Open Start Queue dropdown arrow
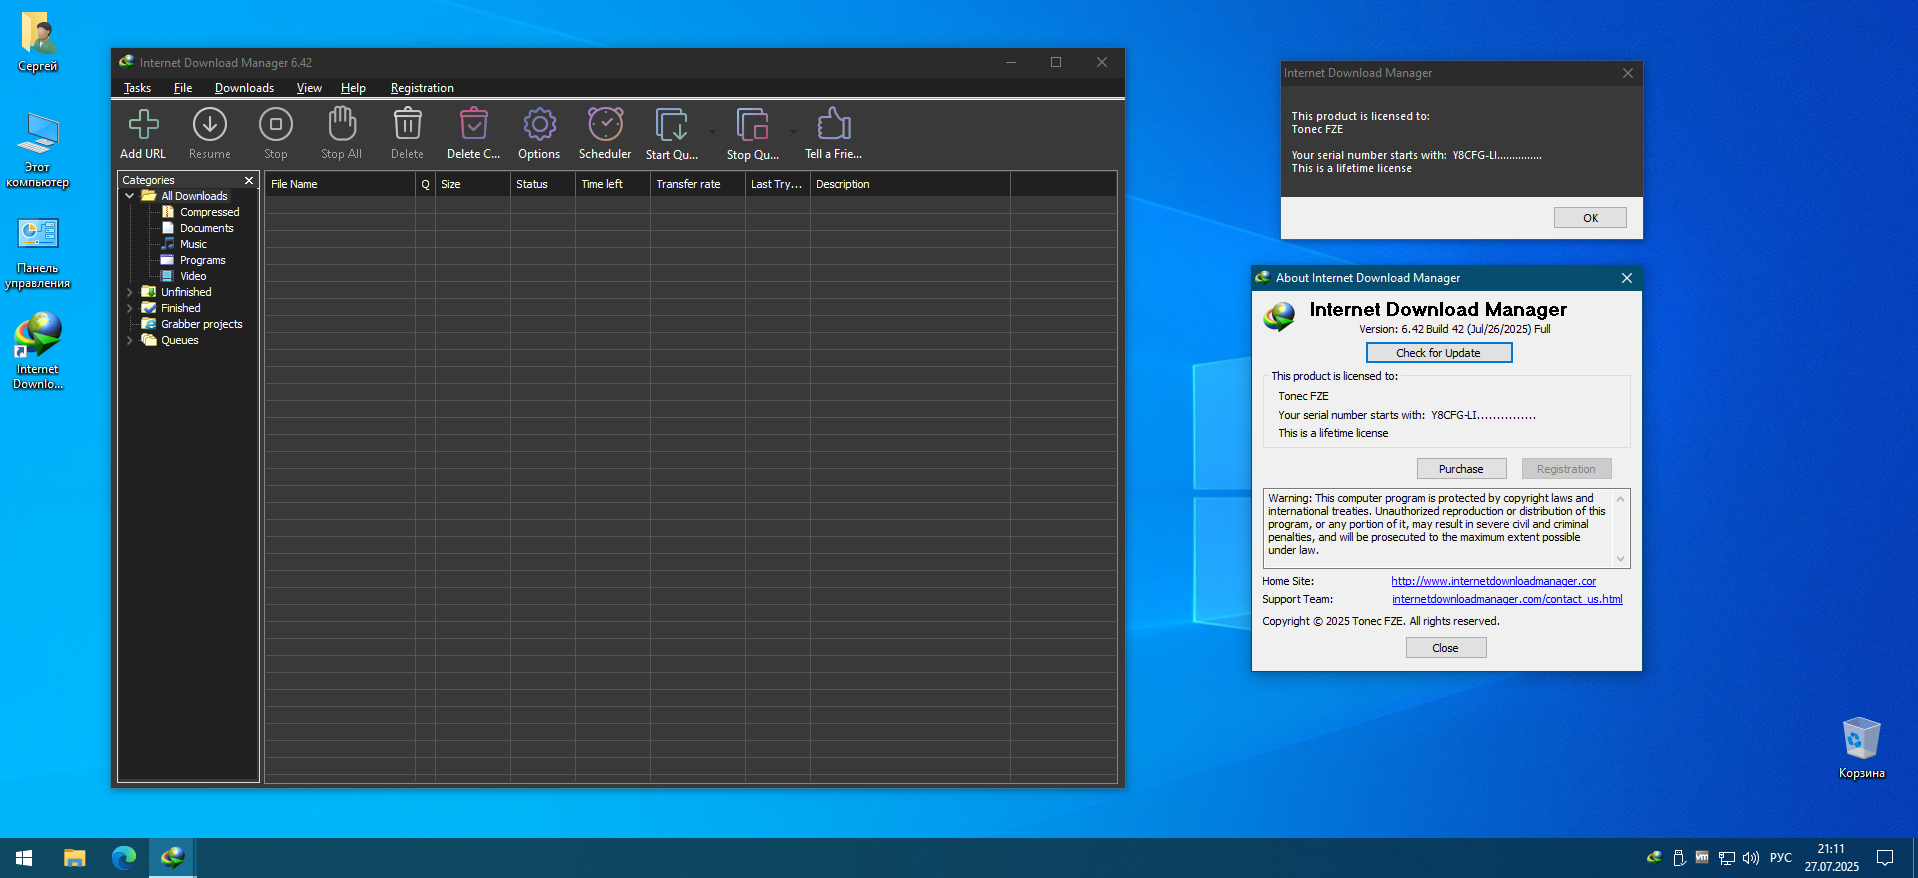The image size is (1918, 878). pos(712,131)
